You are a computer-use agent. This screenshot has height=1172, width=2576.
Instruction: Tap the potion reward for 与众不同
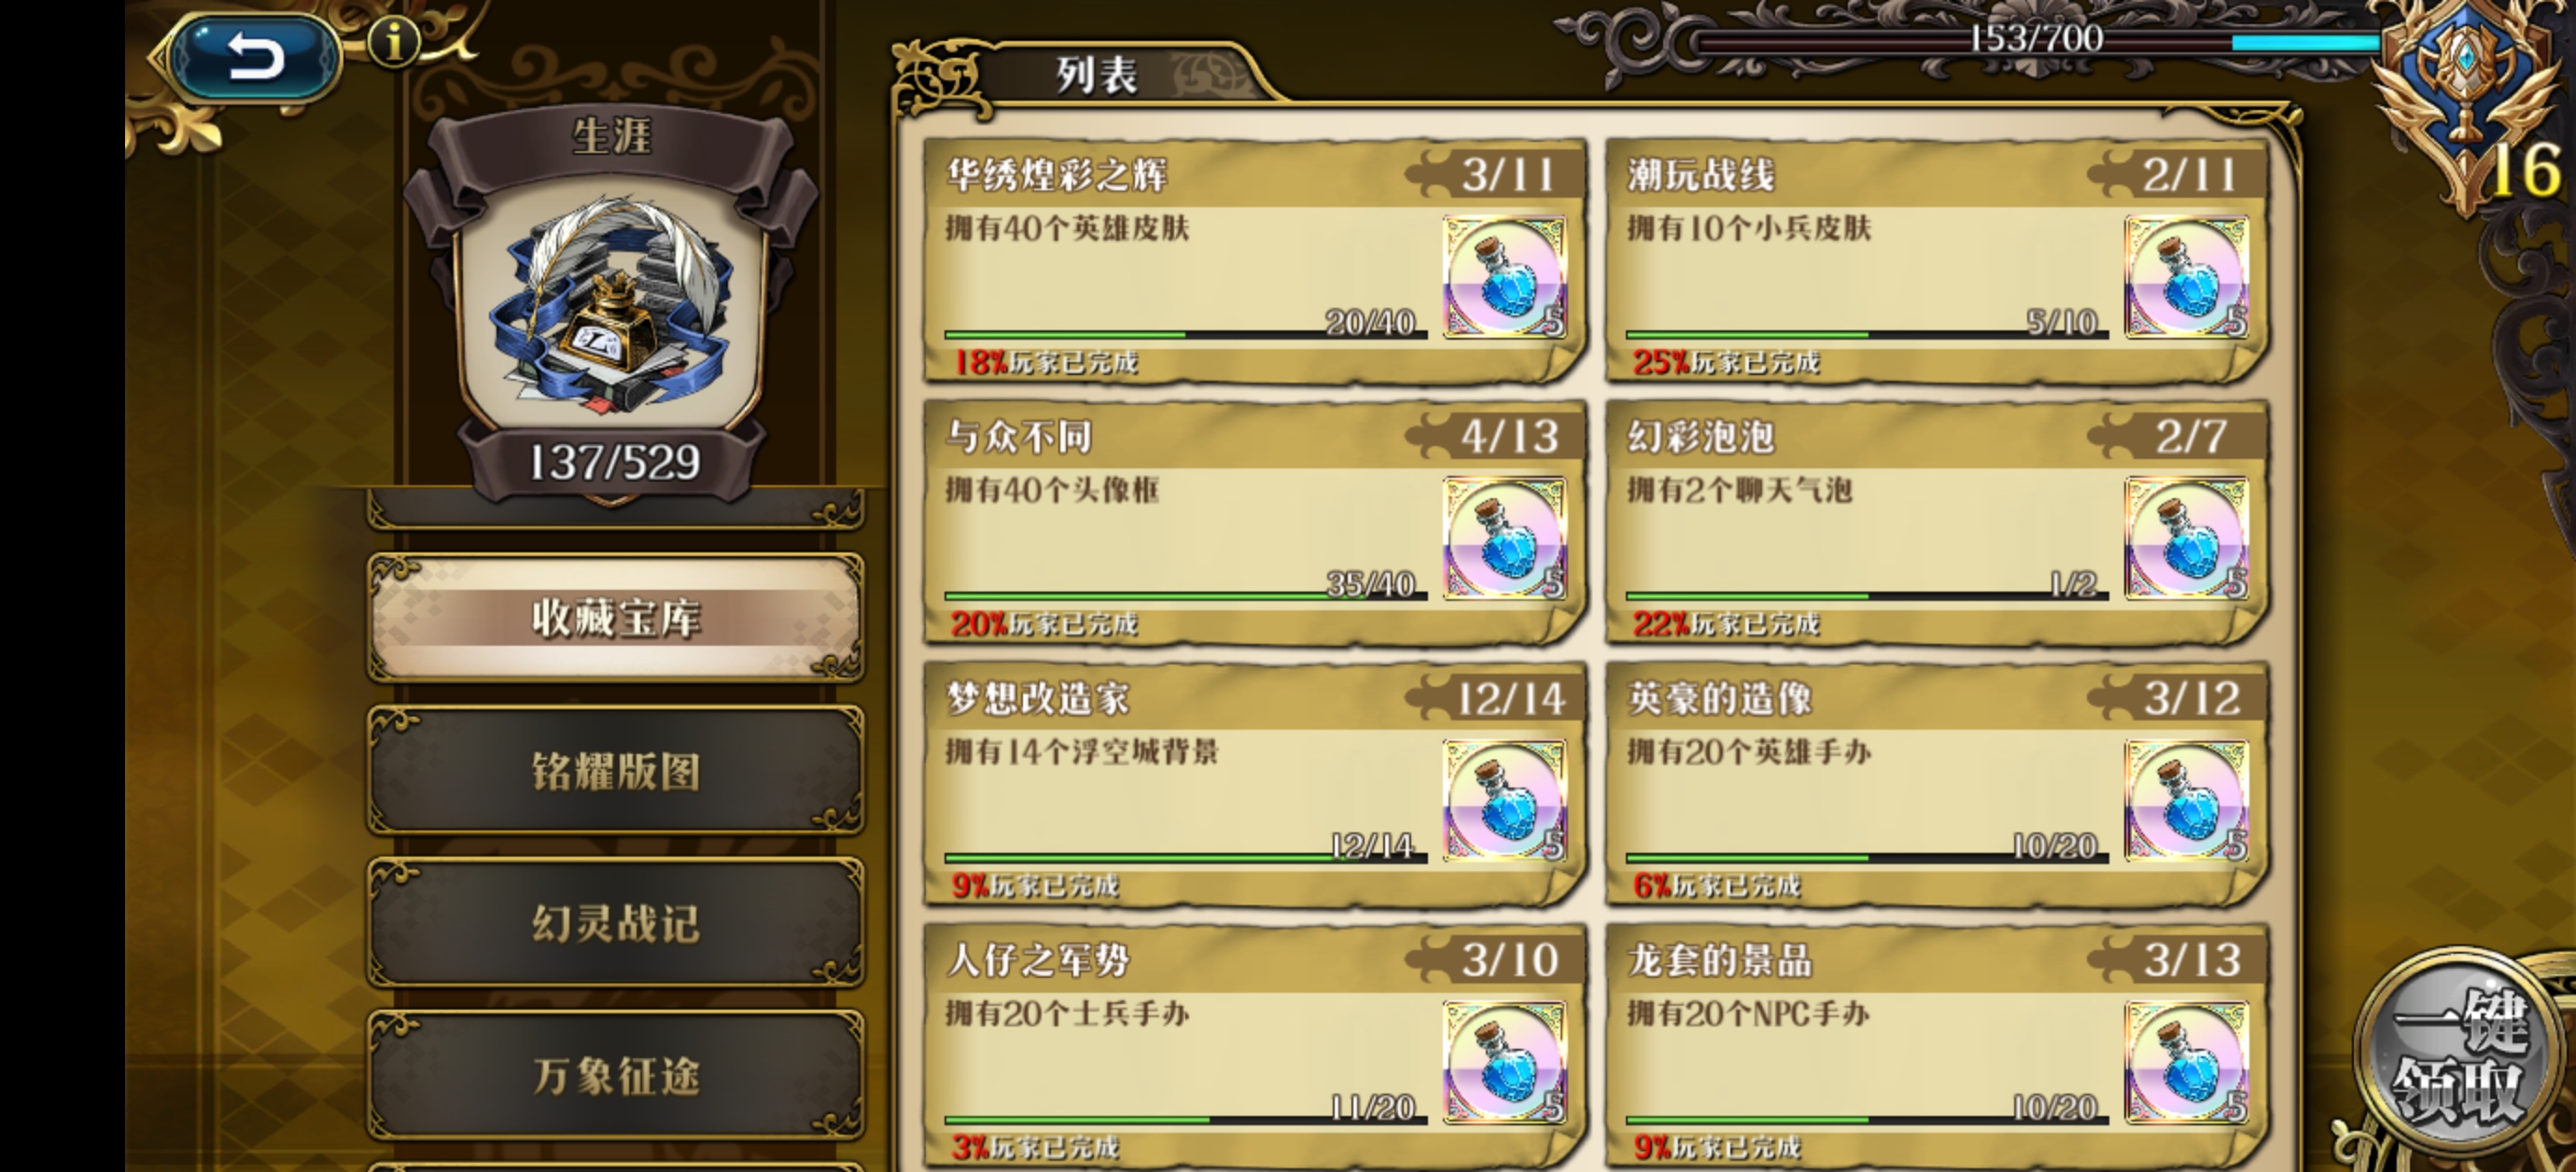(1504, 539)
